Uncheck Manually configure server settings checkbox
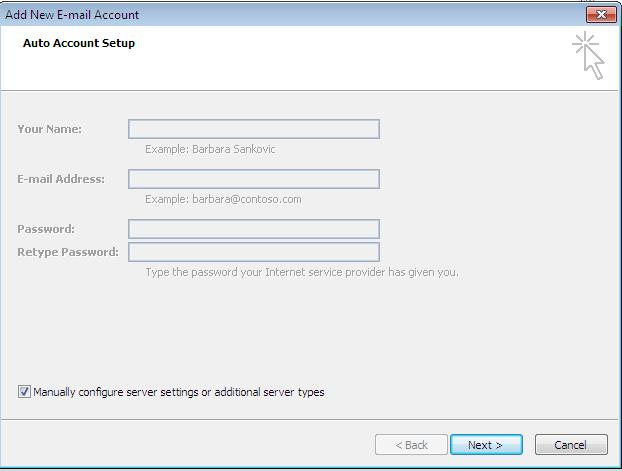The height and width of the screenshot is (471, 622). click(x=24, y=392)
